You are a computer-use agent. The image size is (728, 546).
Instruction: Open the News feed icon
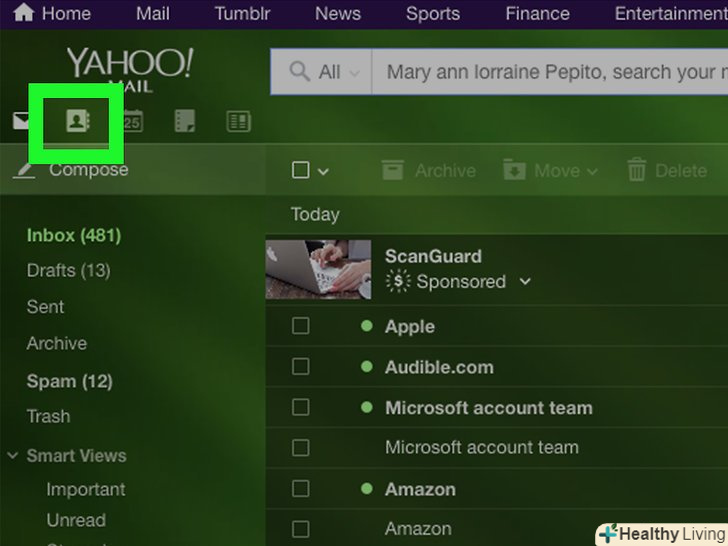point(239,122)
